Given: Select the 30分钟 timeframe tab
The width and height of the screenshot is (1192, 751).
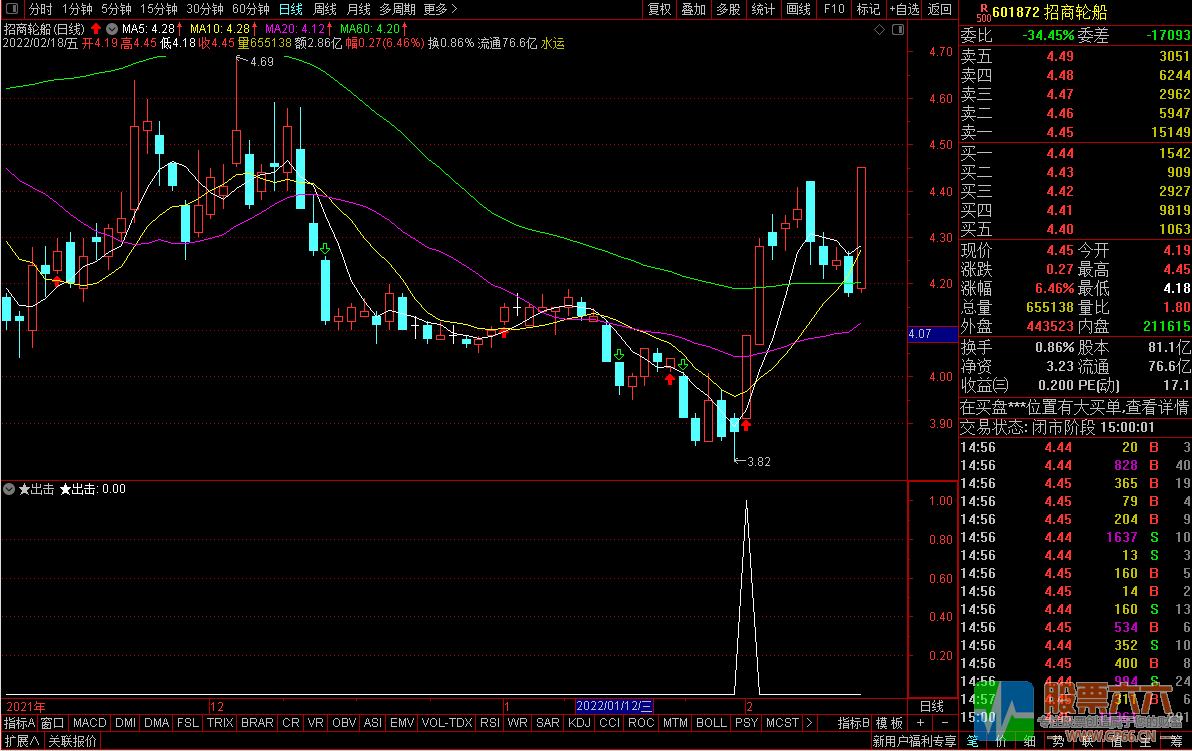Looking at the screenshot, I should (205, 9).
